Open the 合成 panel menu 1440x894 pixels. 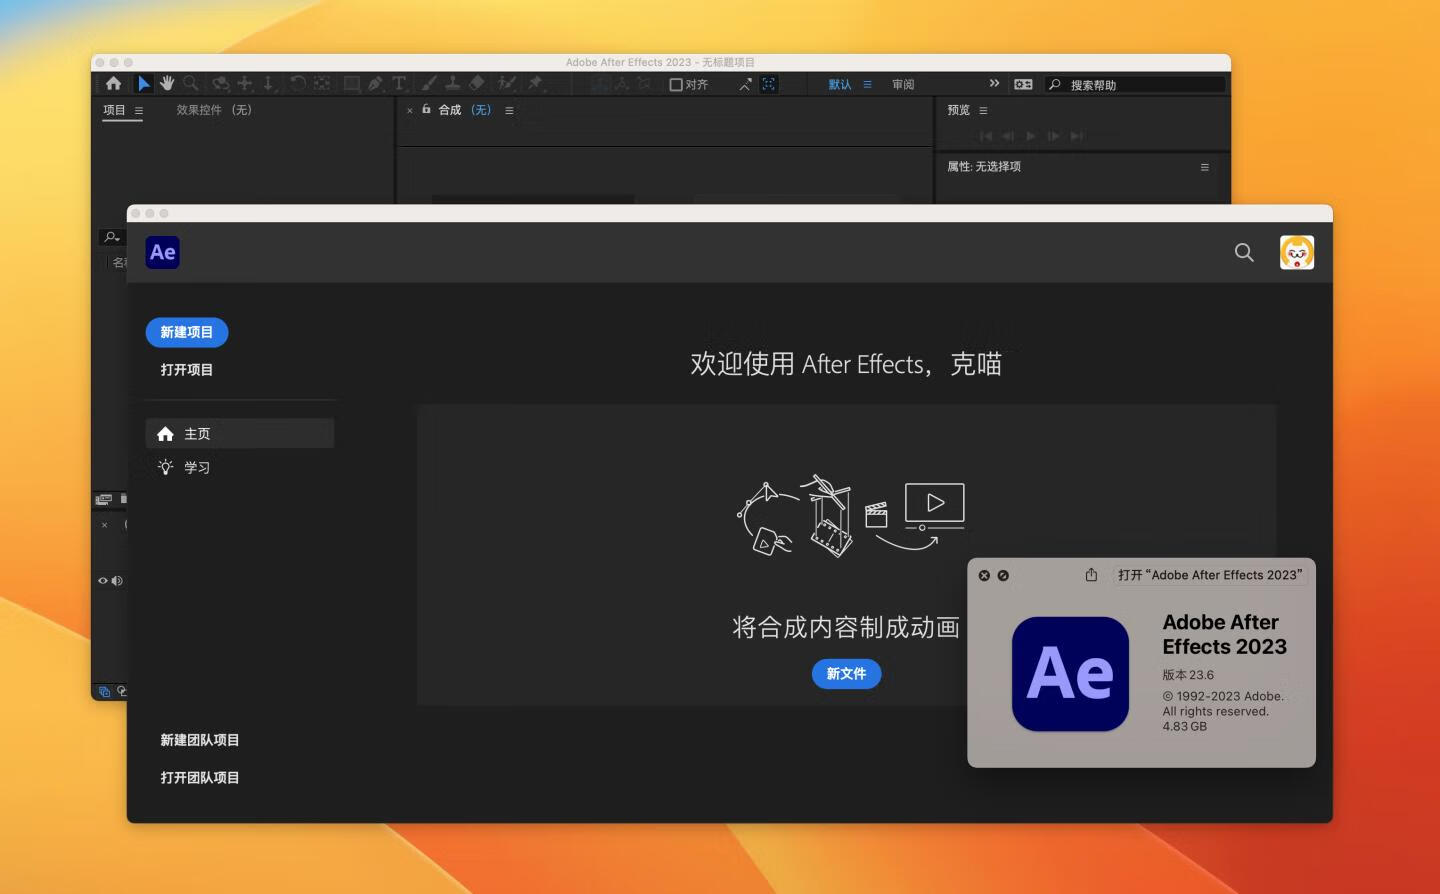[x=509, y=111]
